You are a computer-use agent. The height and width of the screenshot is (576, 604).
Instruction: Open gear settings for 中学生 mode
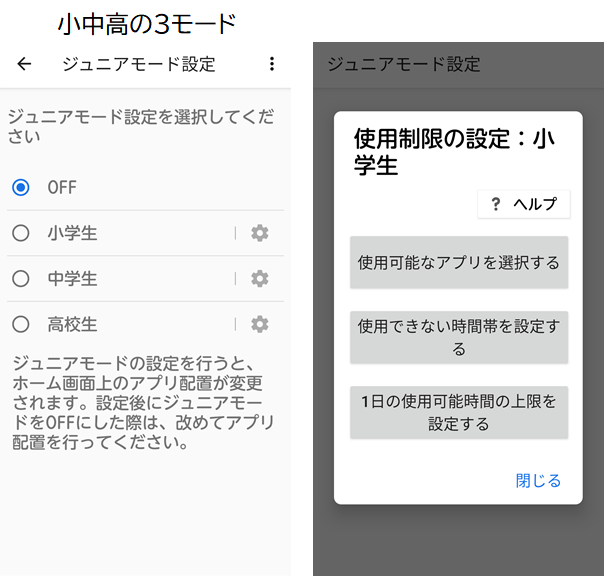[x=260, y=279]
